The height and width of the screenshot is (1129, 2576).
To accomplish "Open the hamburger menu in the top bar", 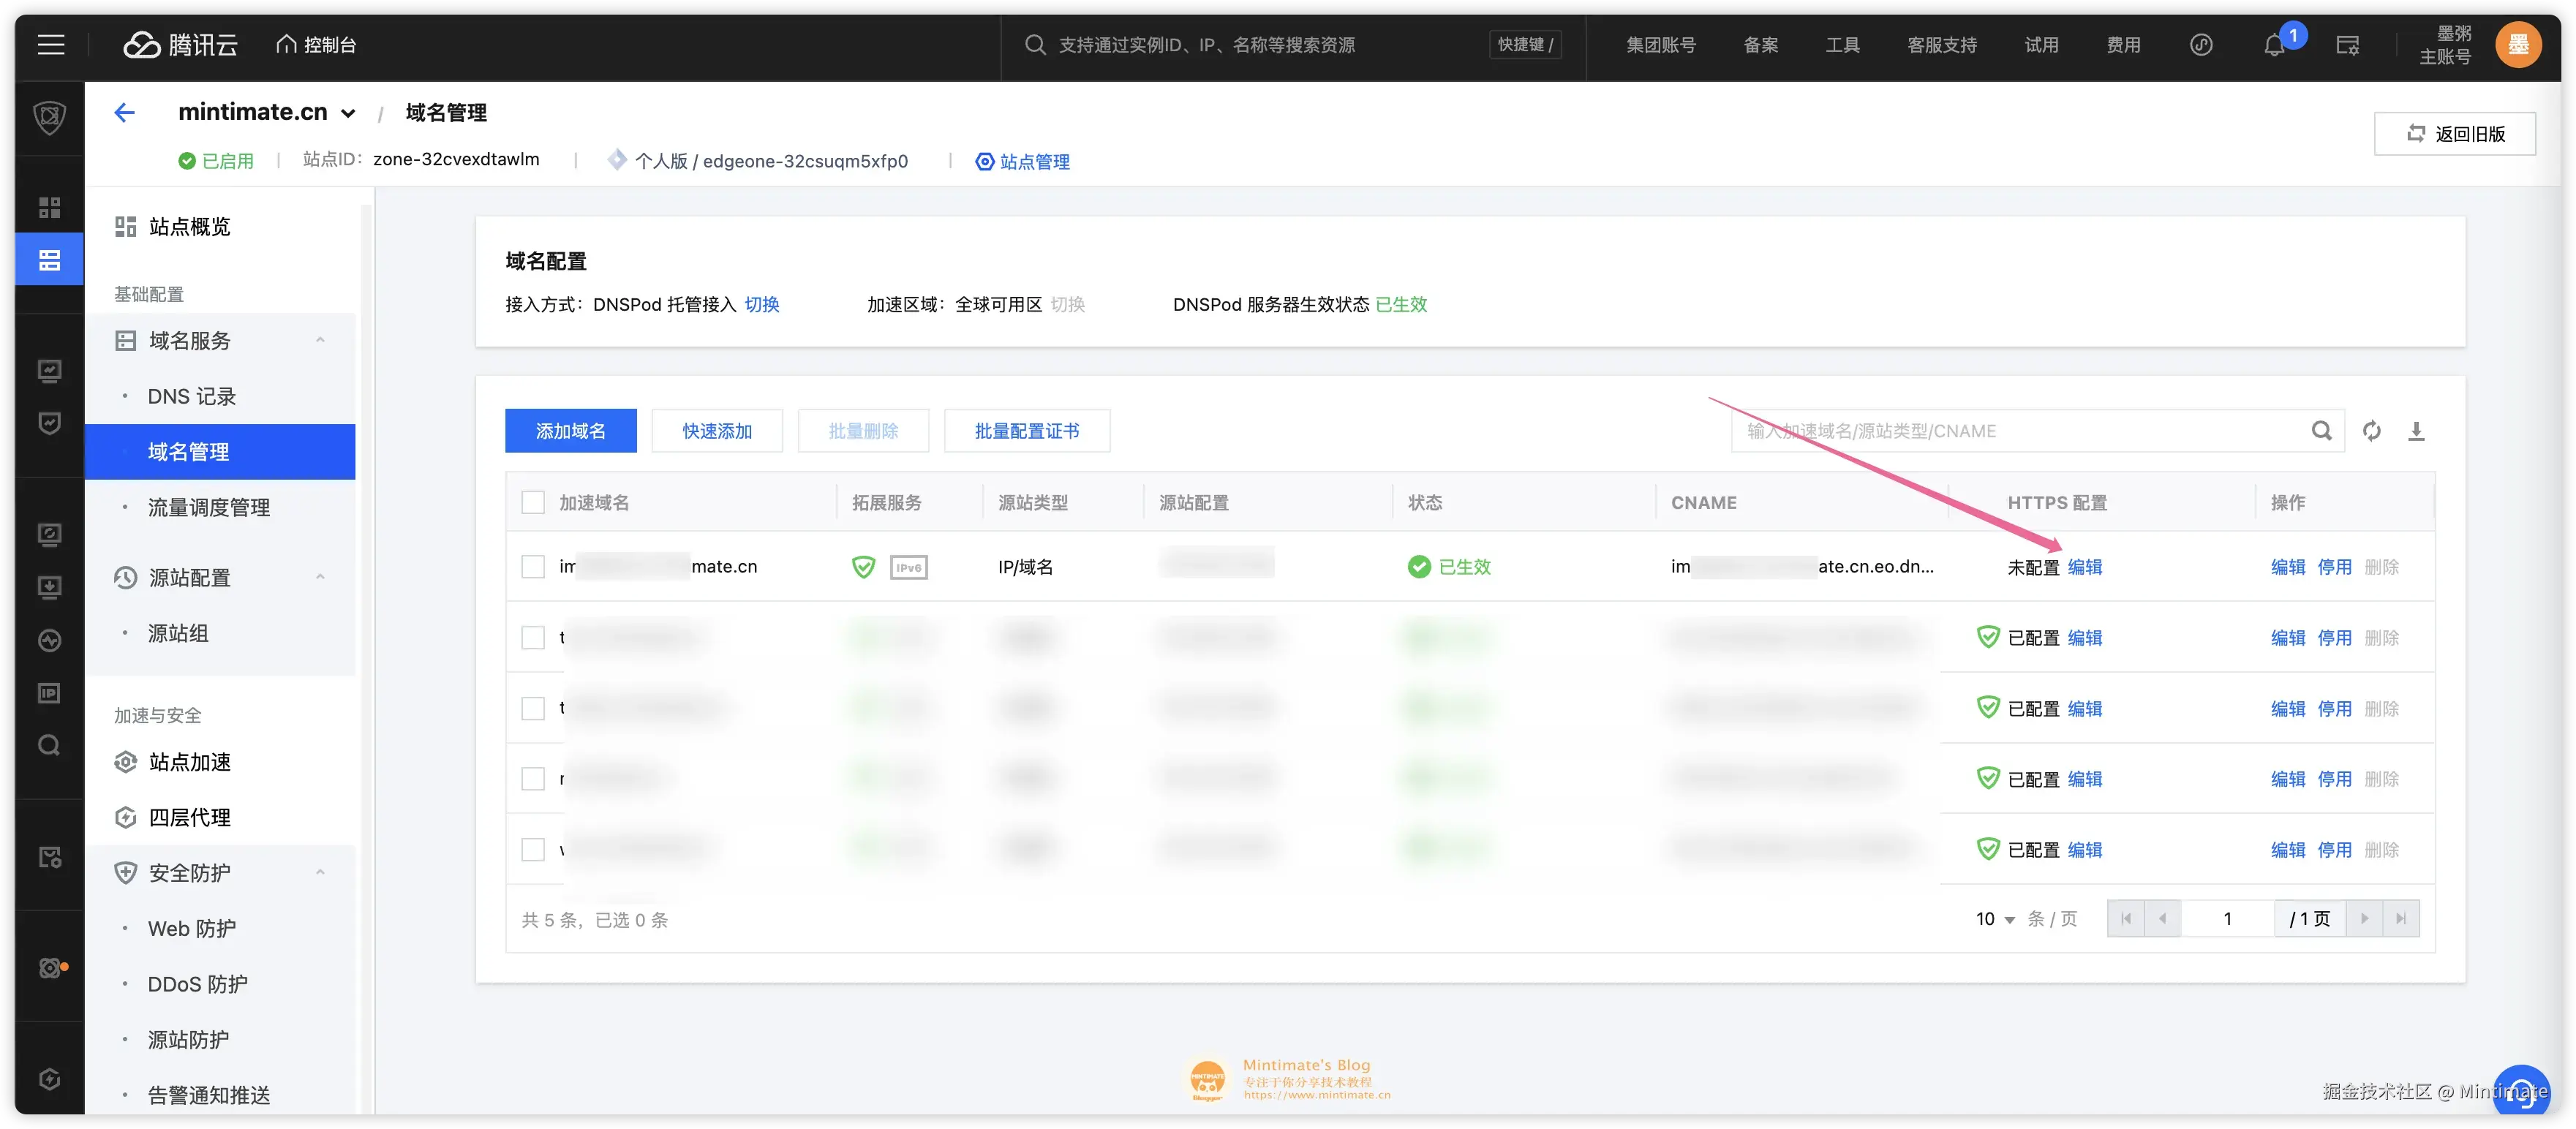I will coord(51,44).
